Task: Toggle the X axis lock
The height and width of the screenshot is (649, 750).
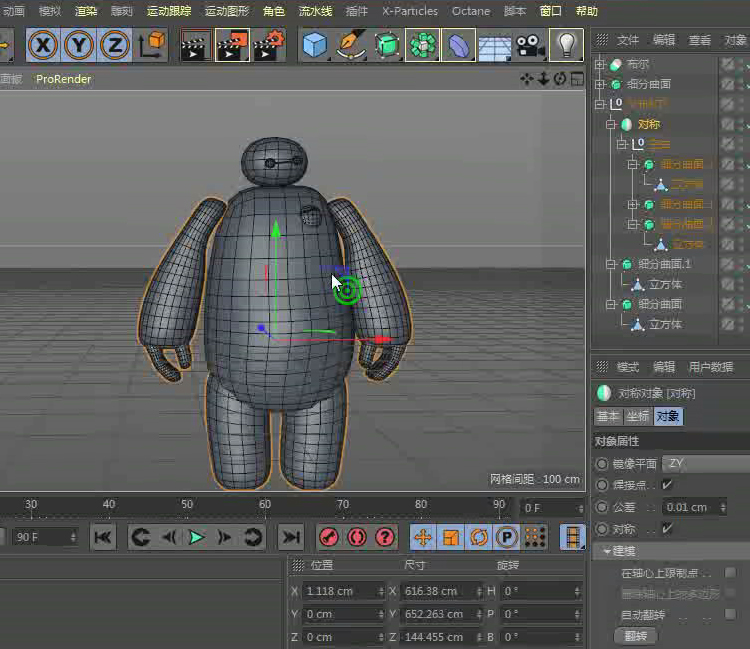Action: [x=43, y=45]
